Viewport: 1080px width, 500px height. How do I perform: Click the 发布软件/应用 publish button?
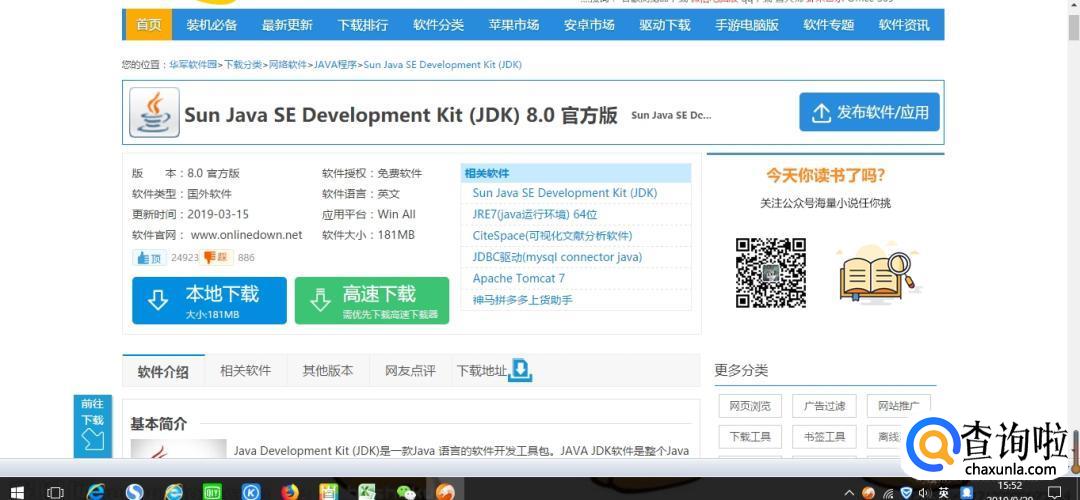coord(870,112)
